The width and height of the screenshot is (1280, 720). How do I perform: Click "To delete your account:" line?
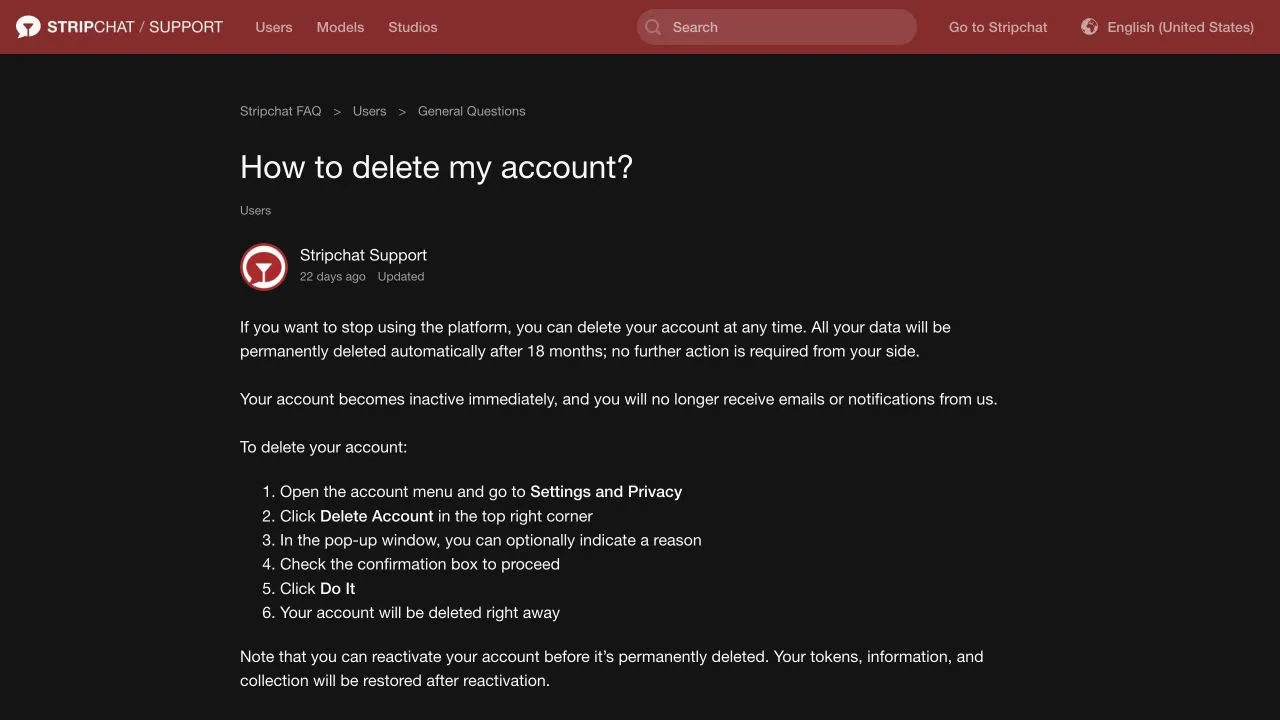(x=324, y=447)
